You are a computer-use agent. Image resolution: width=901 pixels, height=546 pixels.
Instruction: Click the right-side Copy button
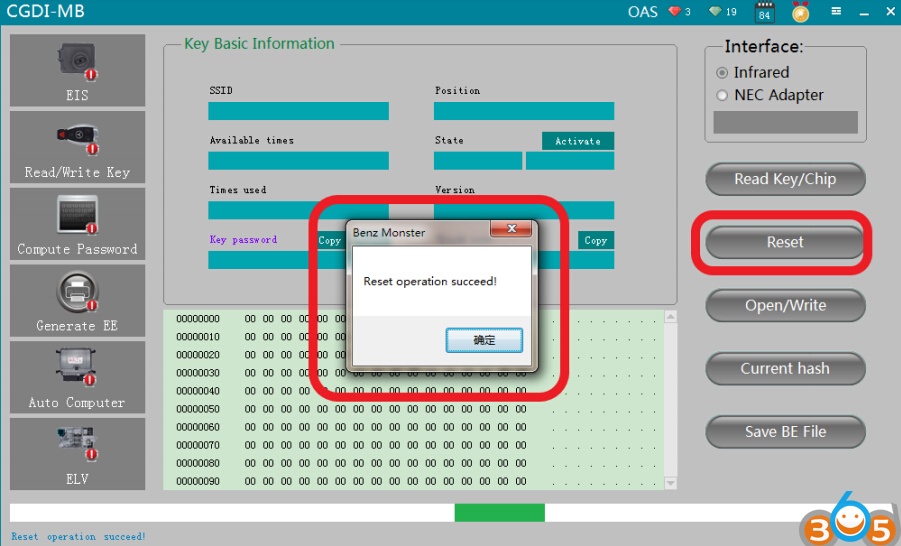[596, 241]
